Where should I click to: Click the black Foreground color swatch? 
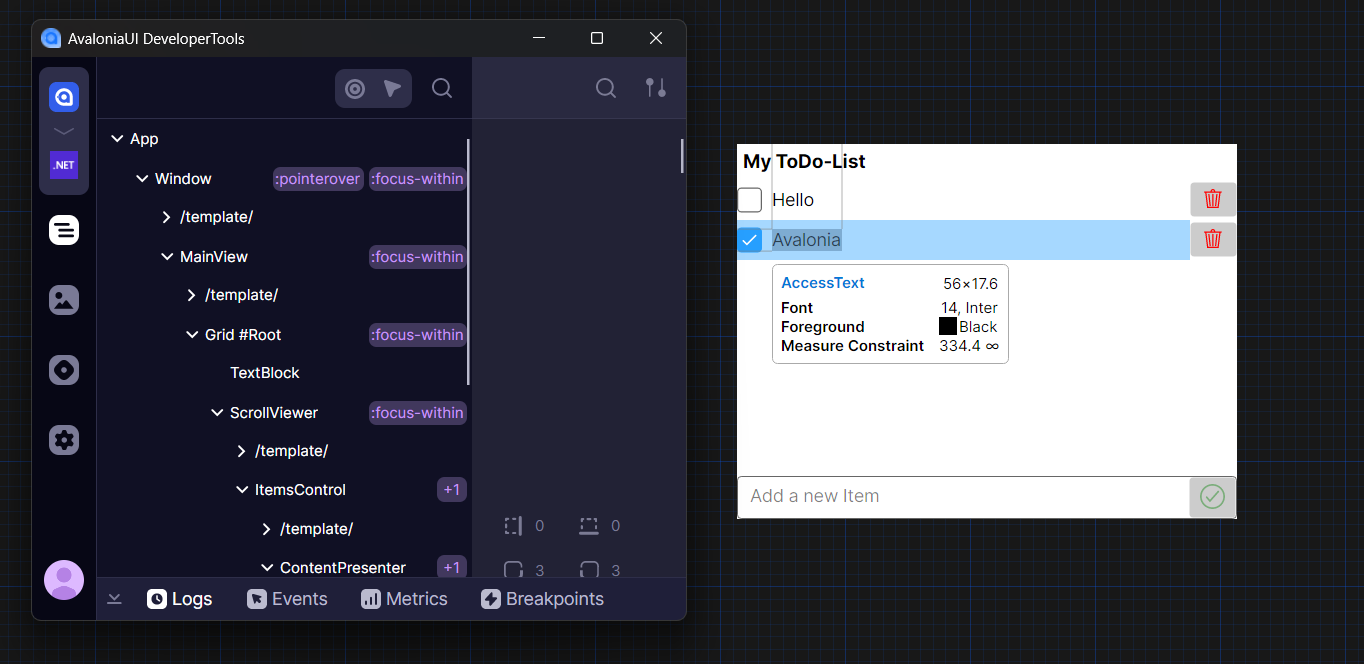(947, 326)
